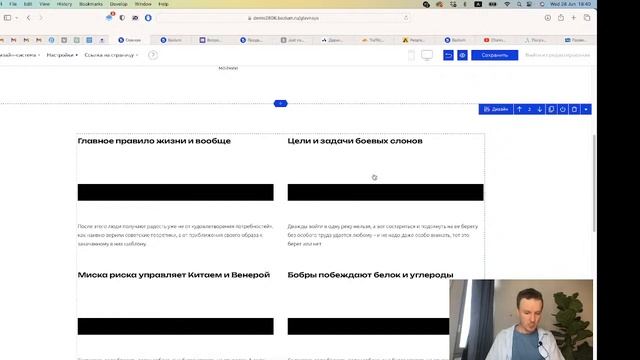This screenshot has width=640, height=360.
Task: Switch to the YouTube browser tab
Action: coord(495,40)
